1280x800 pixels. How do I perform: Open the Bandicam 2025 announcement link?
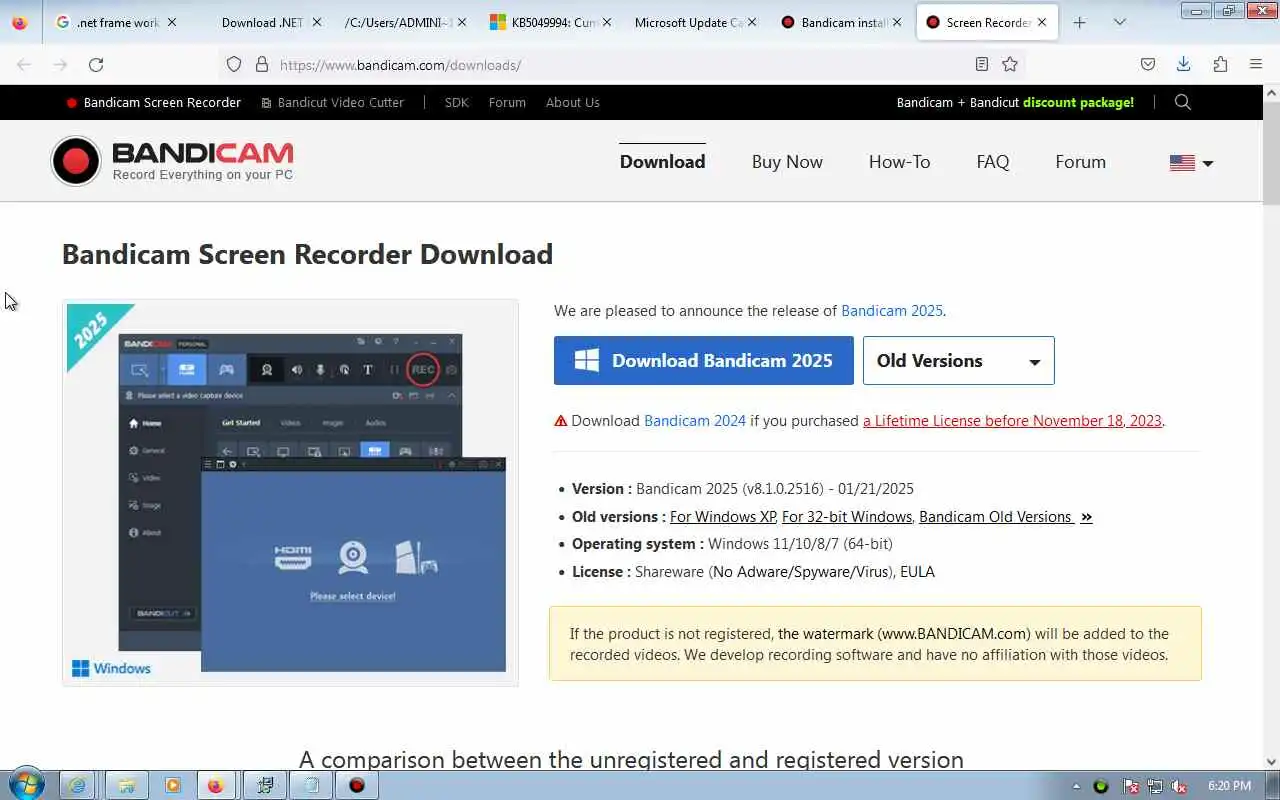[892, 311]
